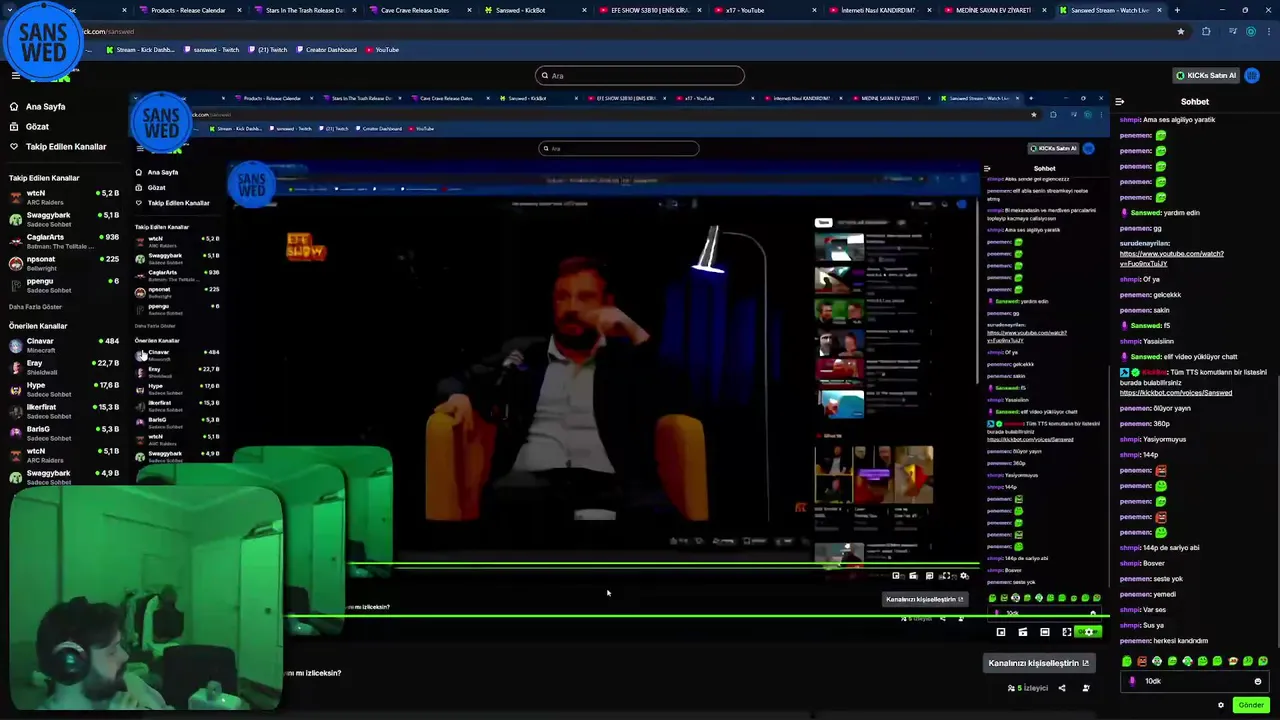1280x720 pixels.
Task: Open the (21) Twitch bookmark
Action: [267, 50]
